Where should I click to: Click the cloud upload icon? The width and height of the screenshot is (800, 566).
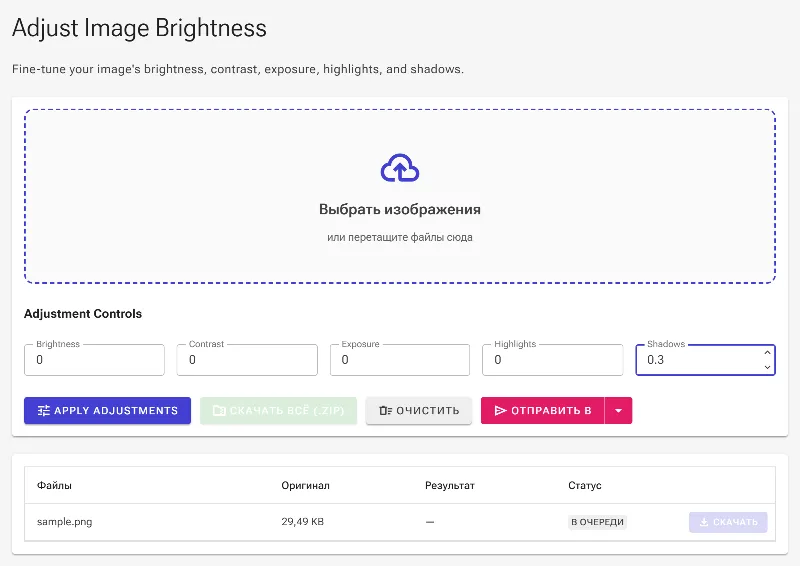pyautogui.click(x=400, y=167)
